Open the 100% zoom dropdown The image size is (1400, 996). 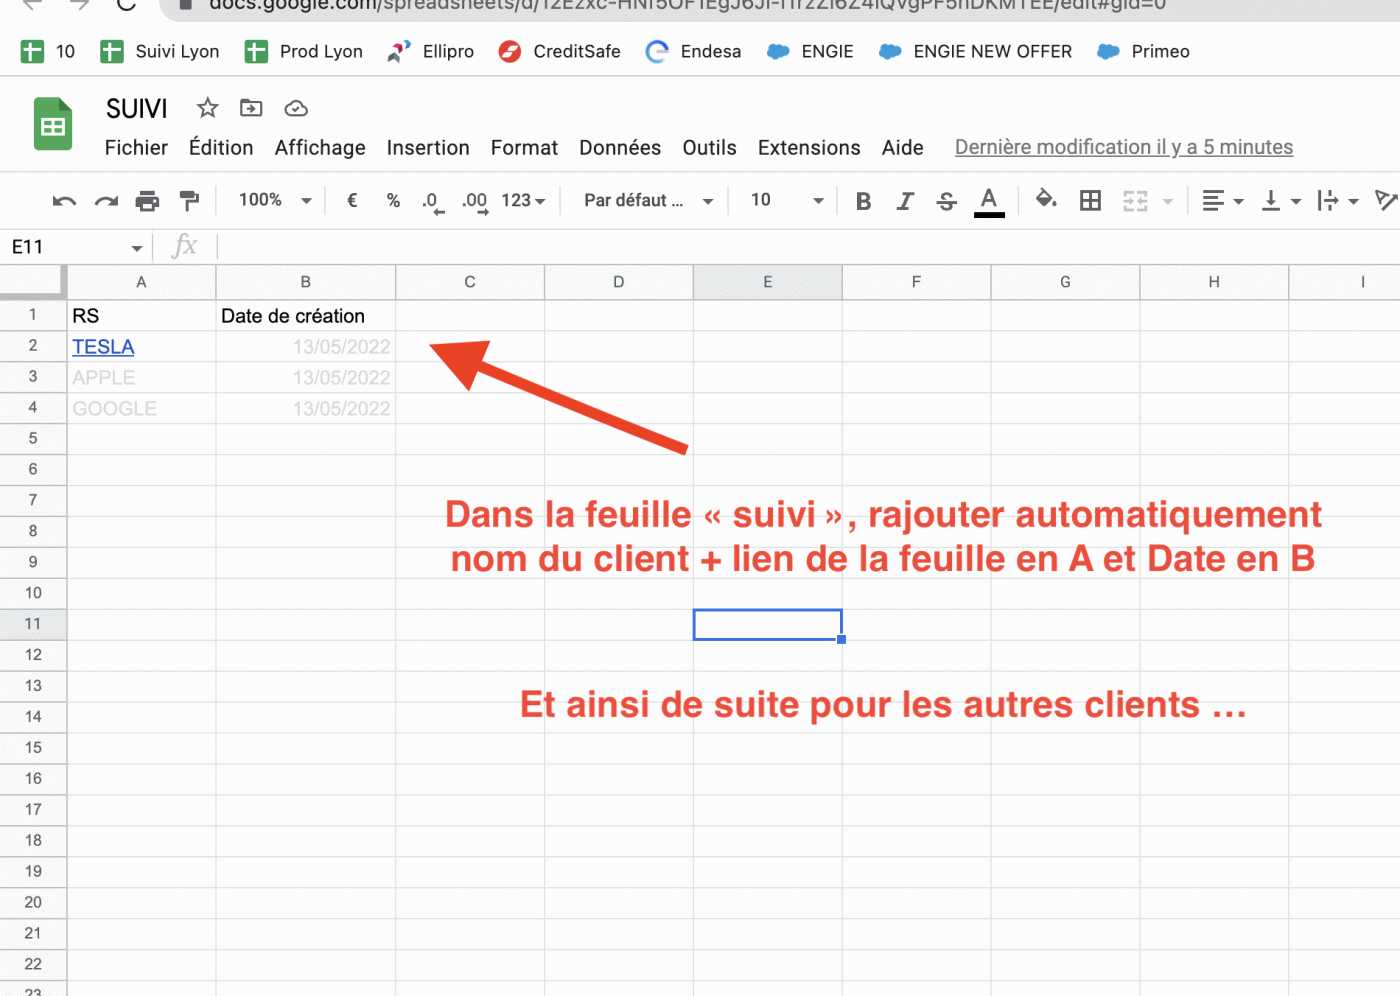pyautogui.click(x=275, y=201)
